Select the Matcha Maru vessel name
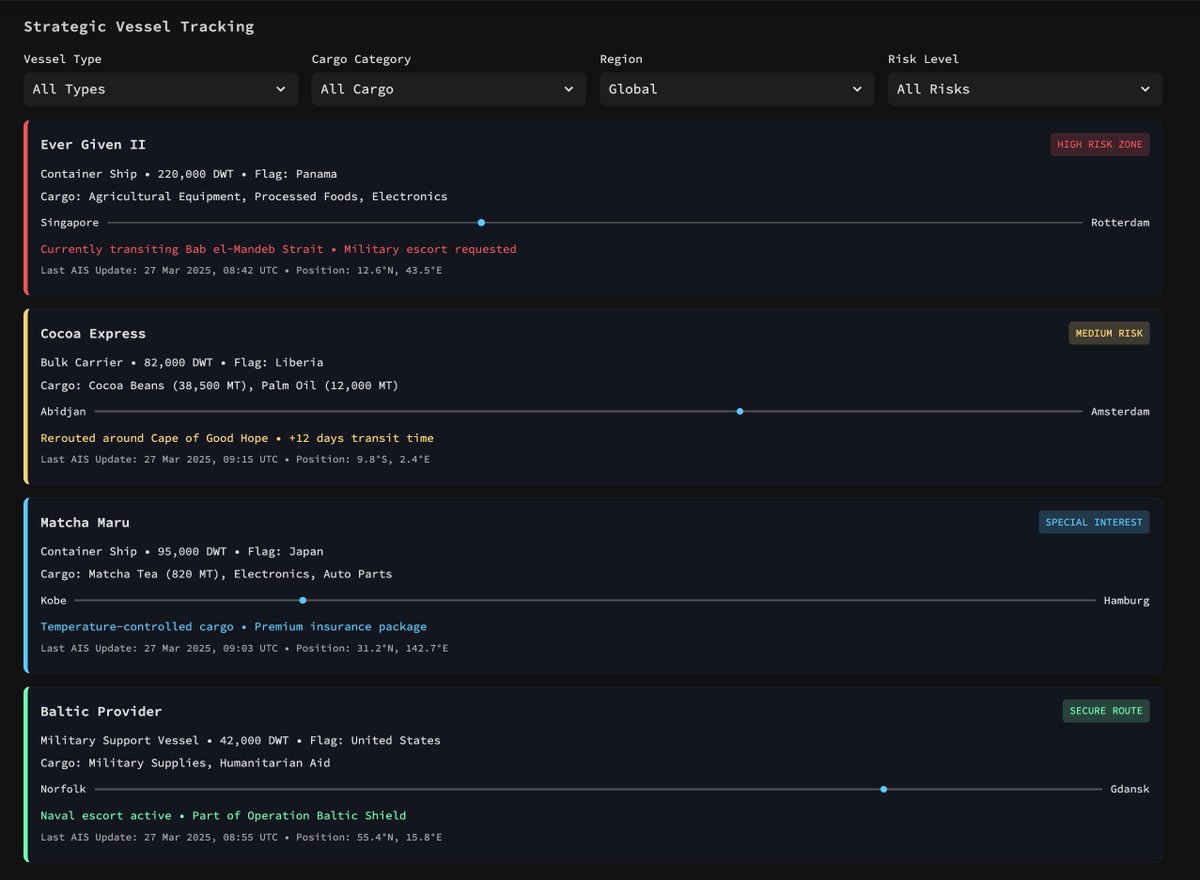Image resolution: width=1200 pixels, height=880 pixels. [85, 523]
